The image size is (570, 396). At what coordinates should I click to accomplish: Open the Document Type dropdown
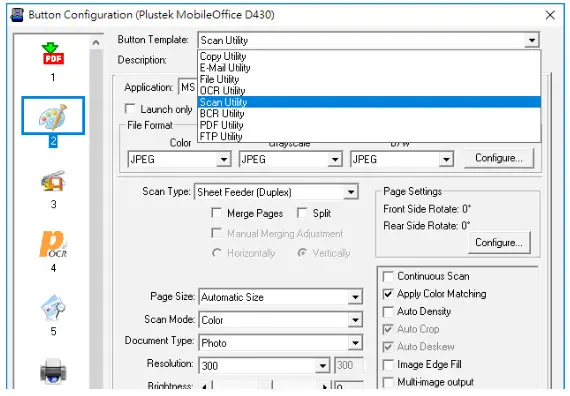pyautogui.click(x=355, y=343)
